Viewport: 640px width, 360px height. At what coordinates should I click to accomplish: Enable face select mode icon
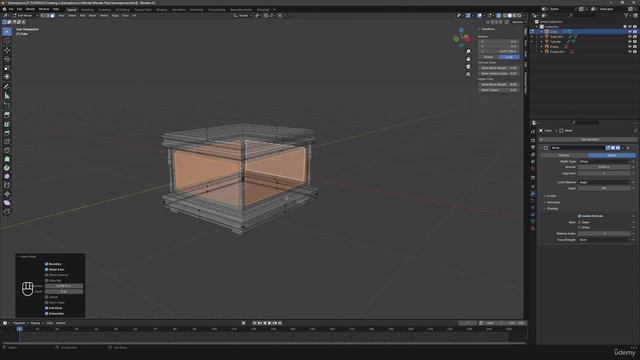coord(52,16)
